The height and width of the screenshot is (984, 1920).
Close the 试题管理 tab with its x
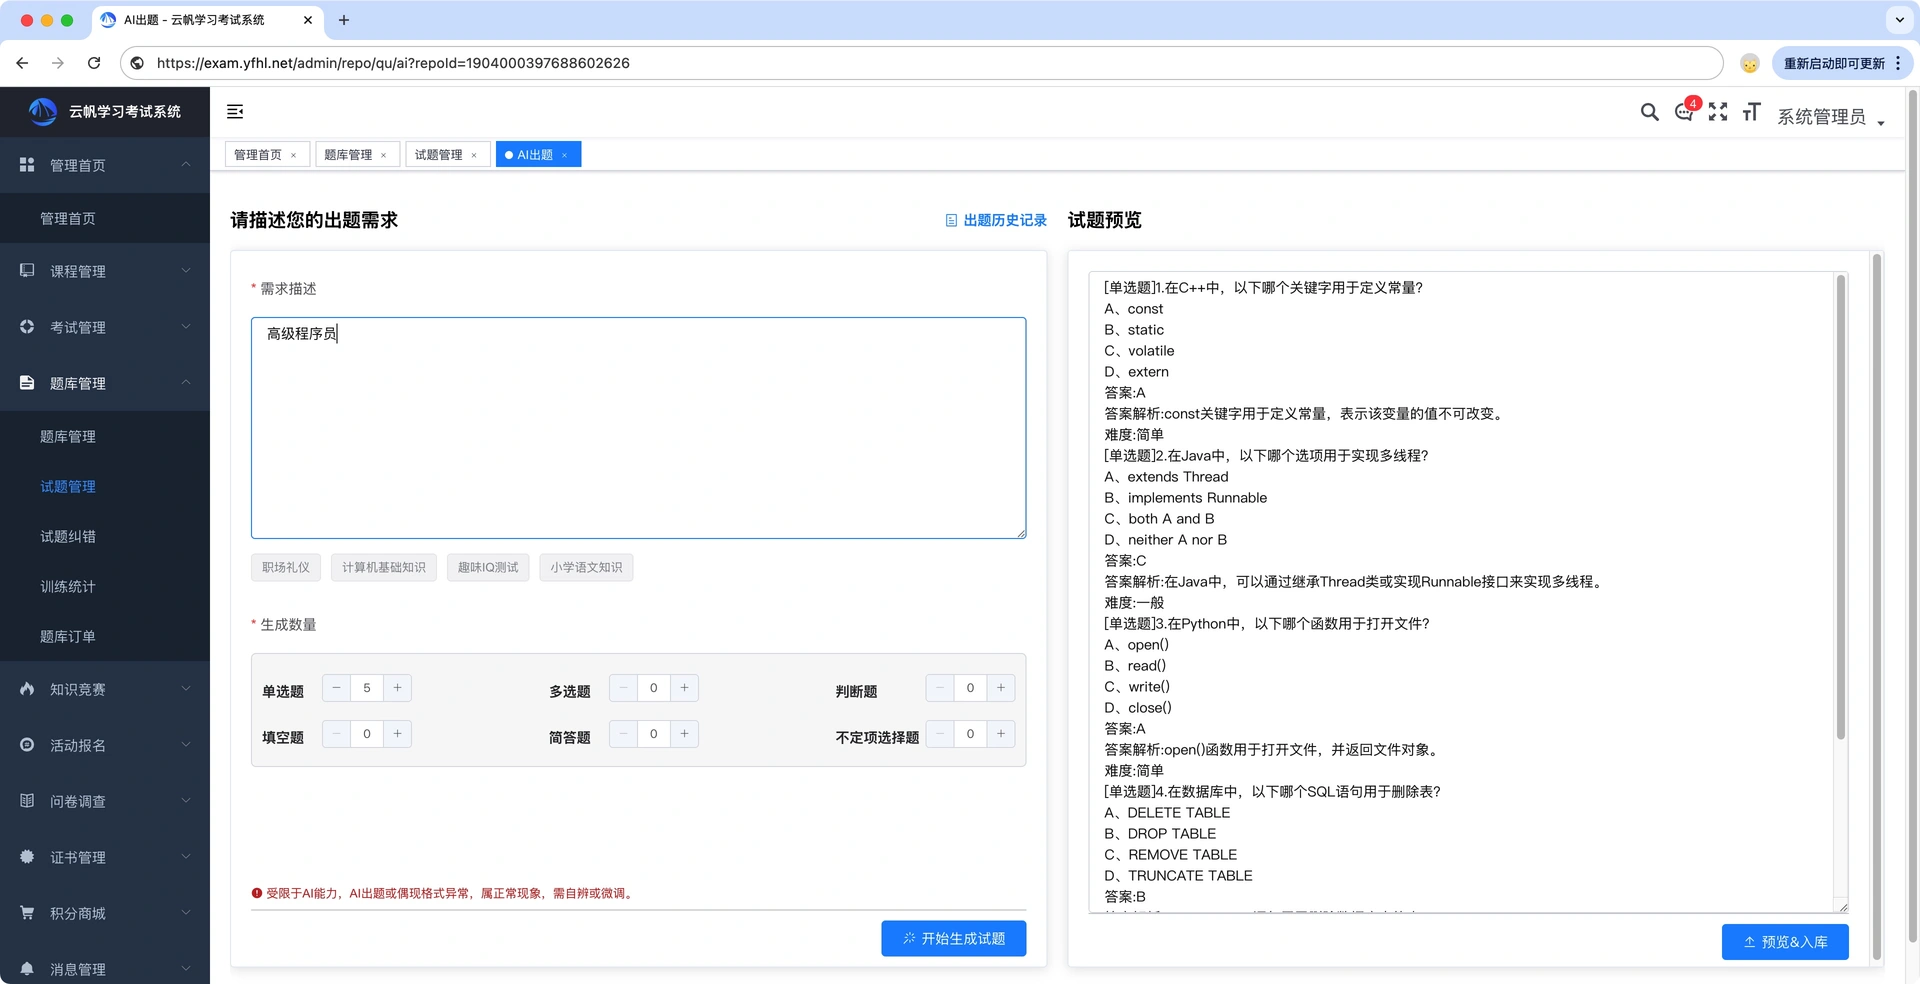pos(474,155)
